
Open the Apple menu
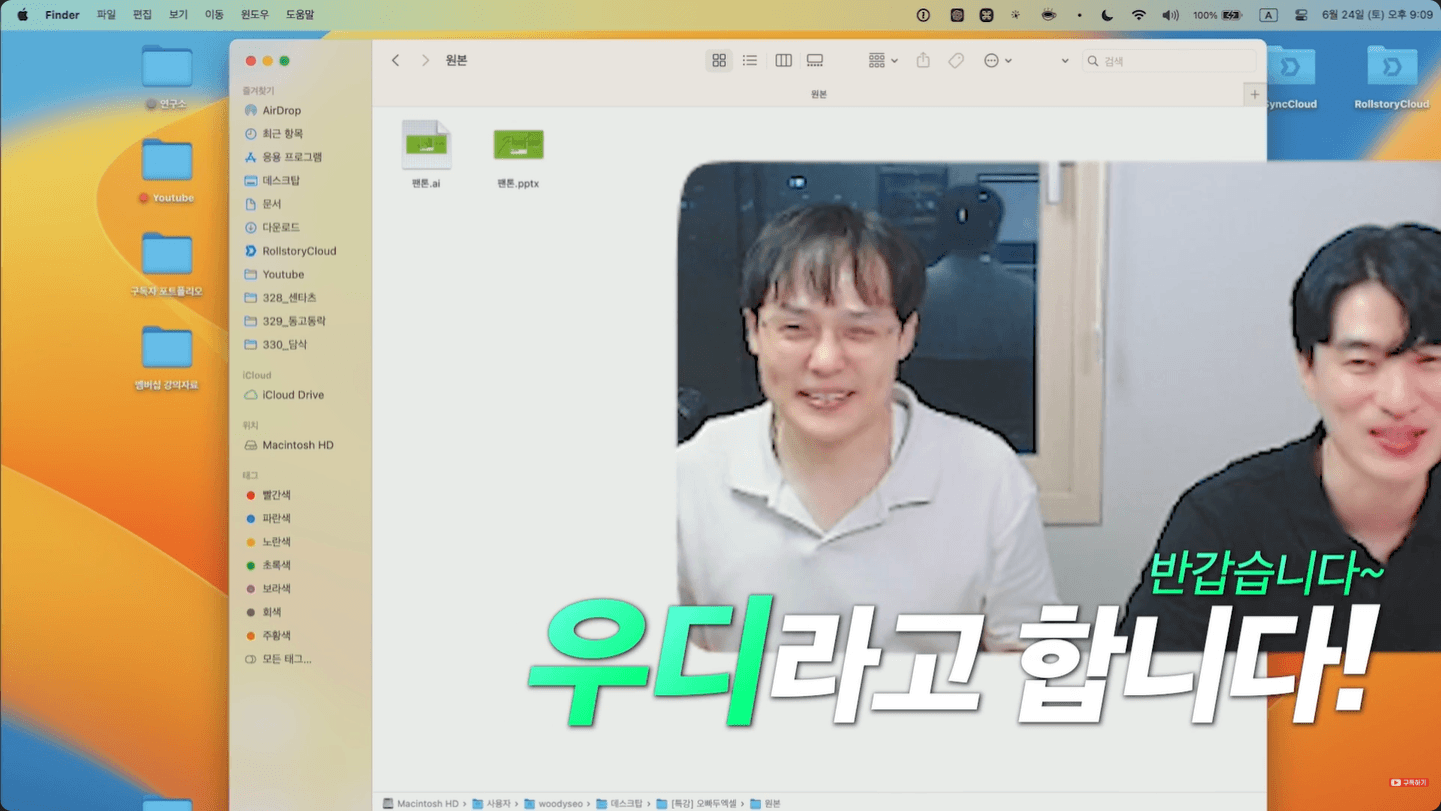(23, 15)
